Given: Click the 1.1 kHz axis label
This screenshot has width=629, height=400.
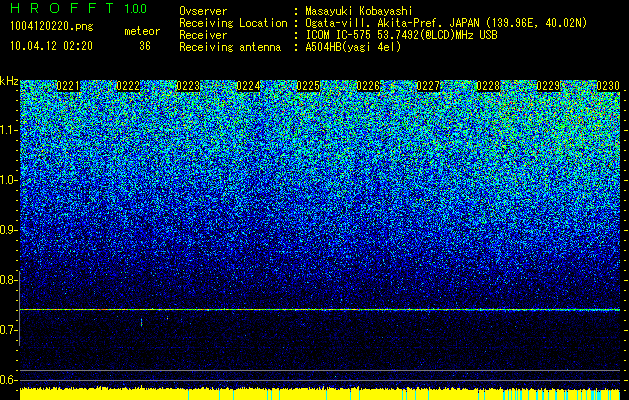Looking at the screenshot, I should [x=9, y=130].
